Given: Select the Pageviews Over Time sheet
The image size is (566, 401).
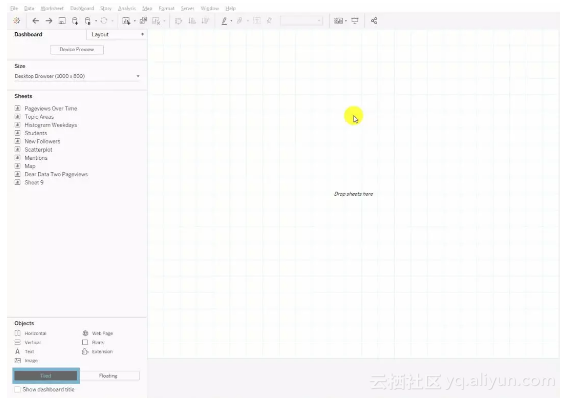Looking at the screenshot, I should pyautogui.click(x=46, y=108).
